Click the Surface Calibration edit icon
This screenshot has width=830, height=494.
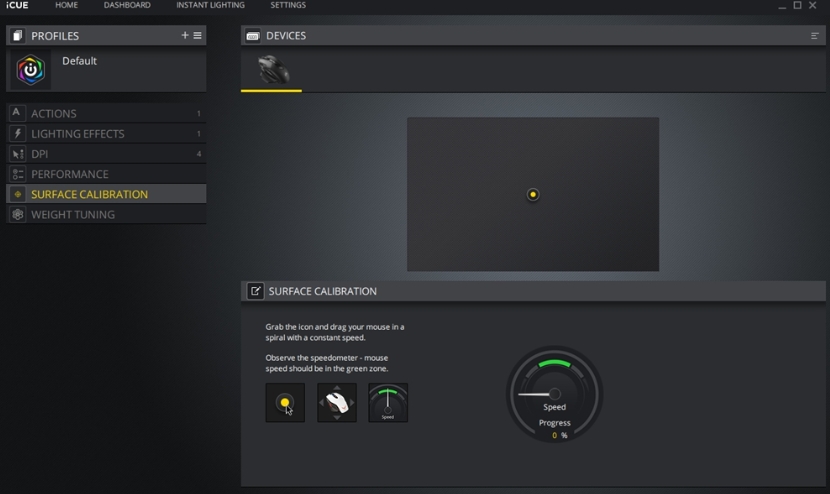255,291
